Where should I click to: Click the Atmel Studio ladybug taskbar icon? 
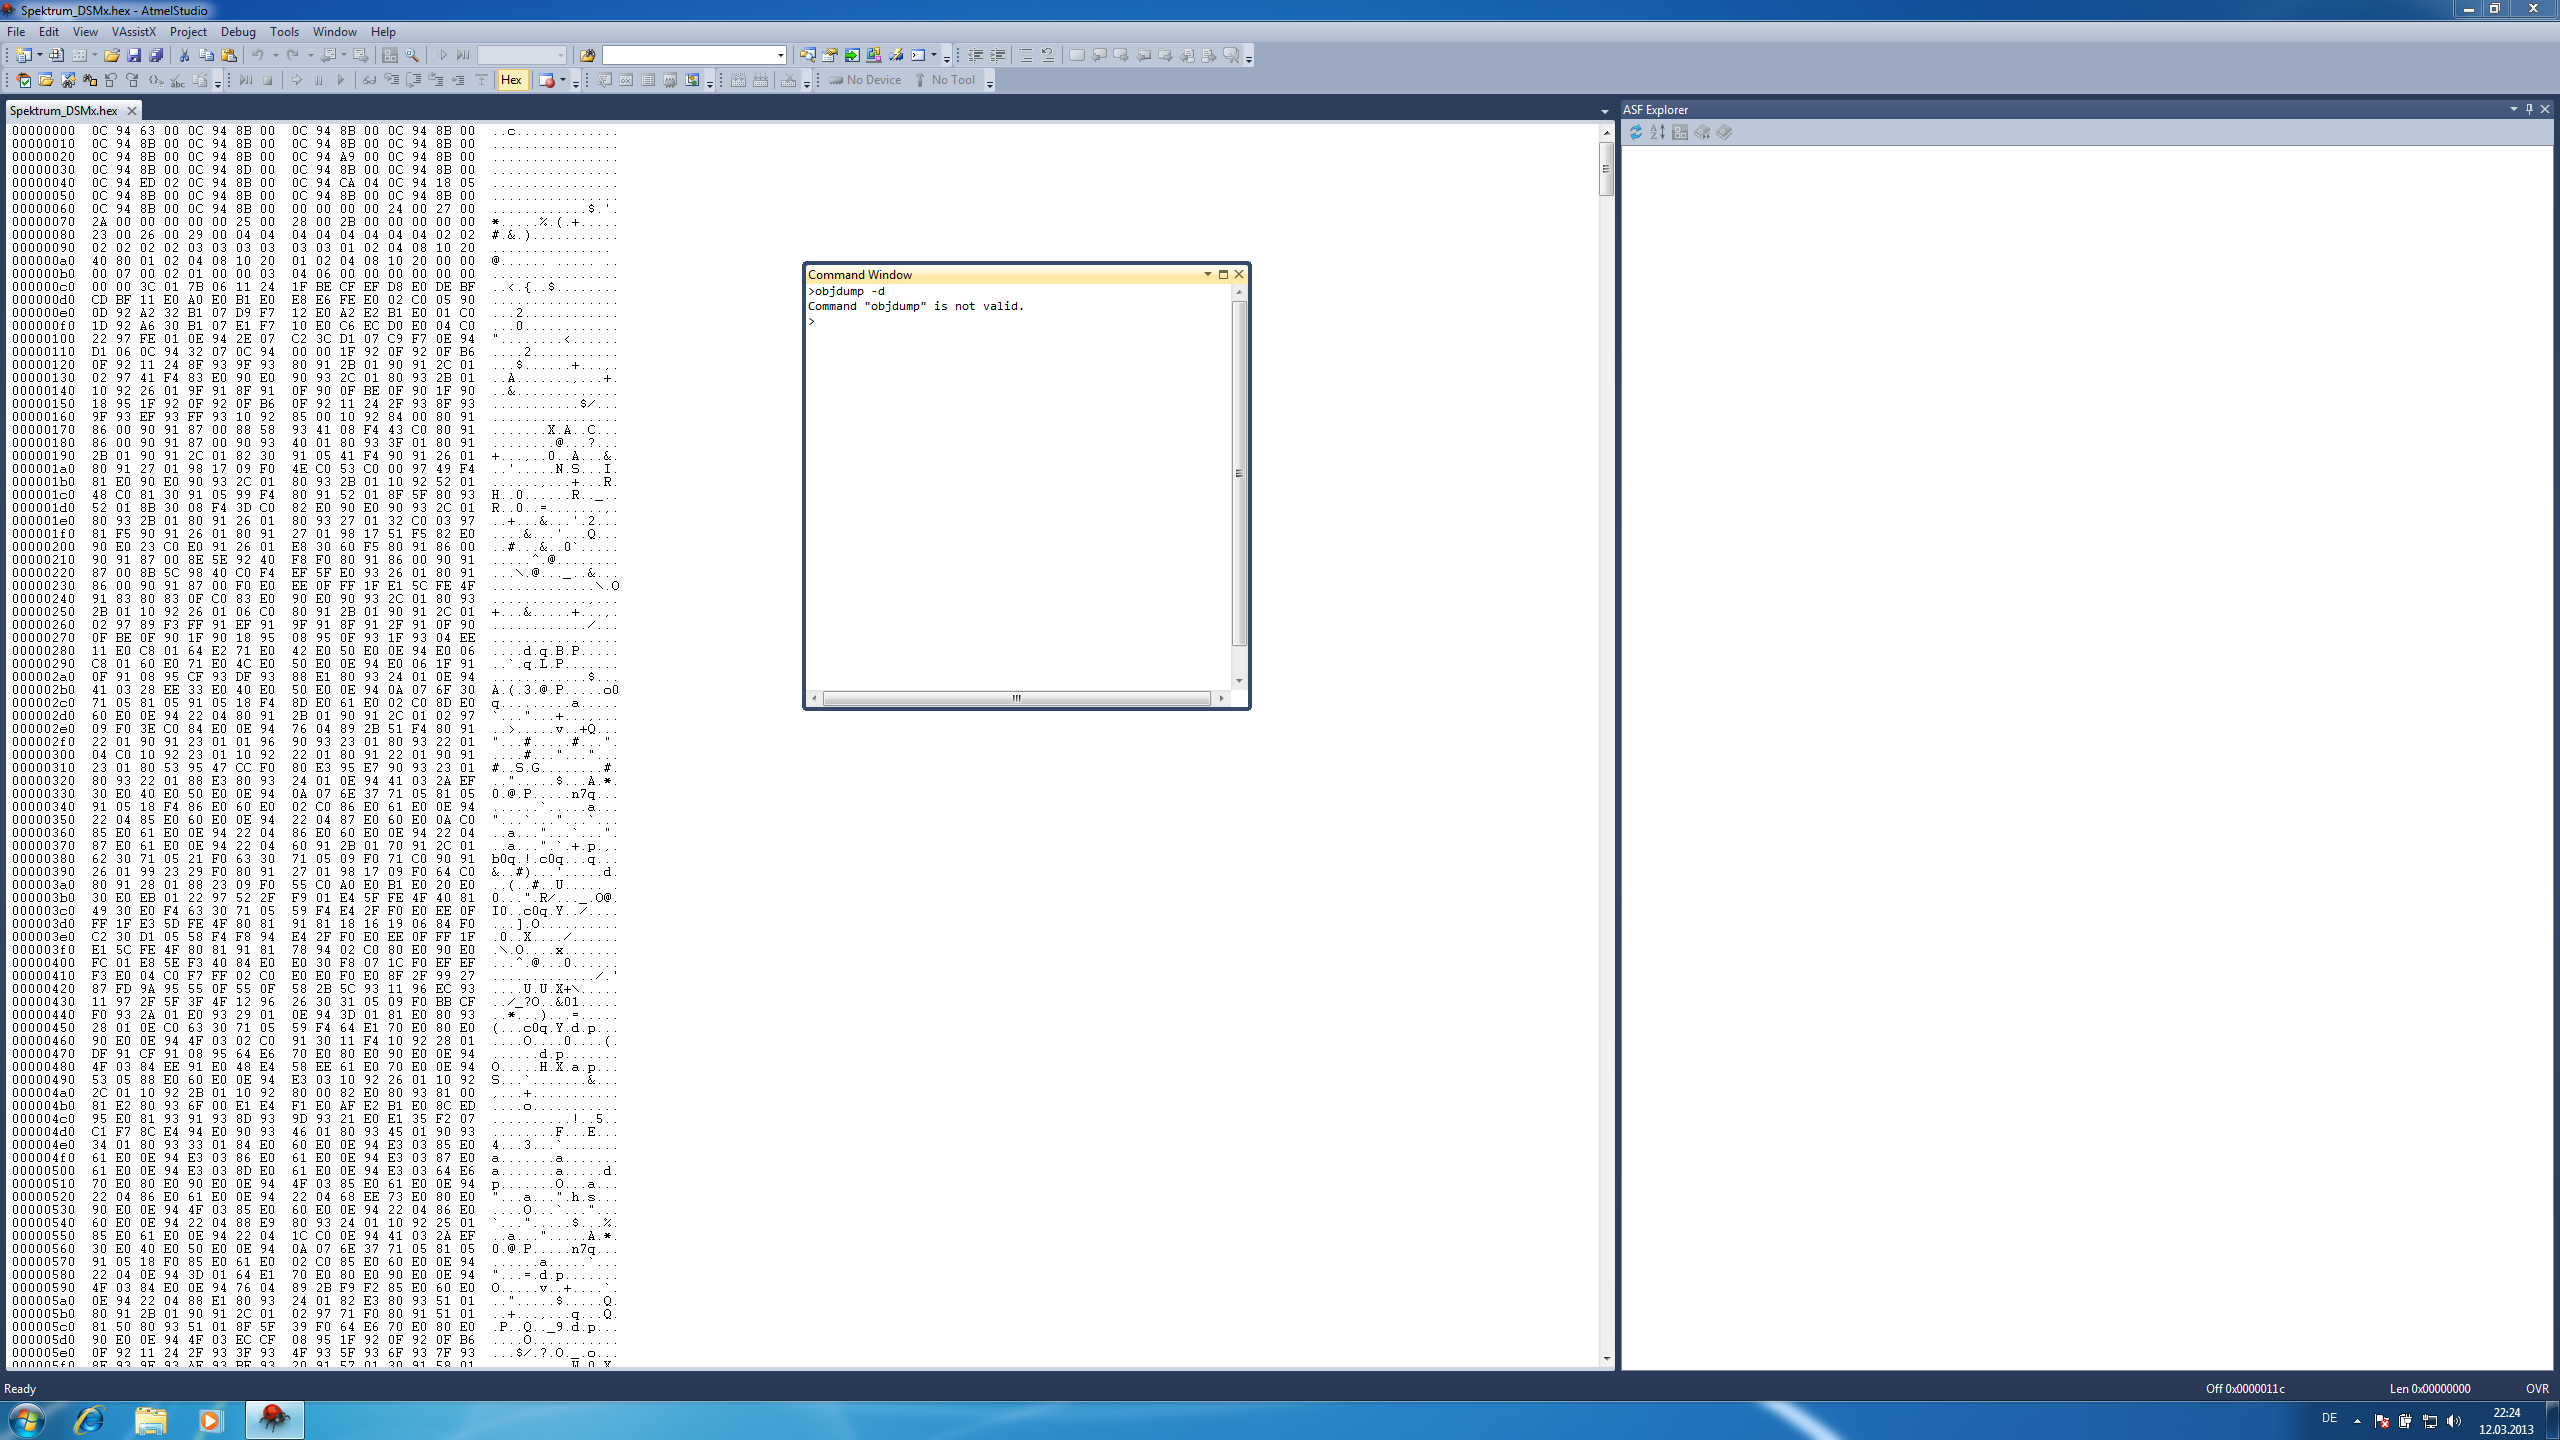274,1419
